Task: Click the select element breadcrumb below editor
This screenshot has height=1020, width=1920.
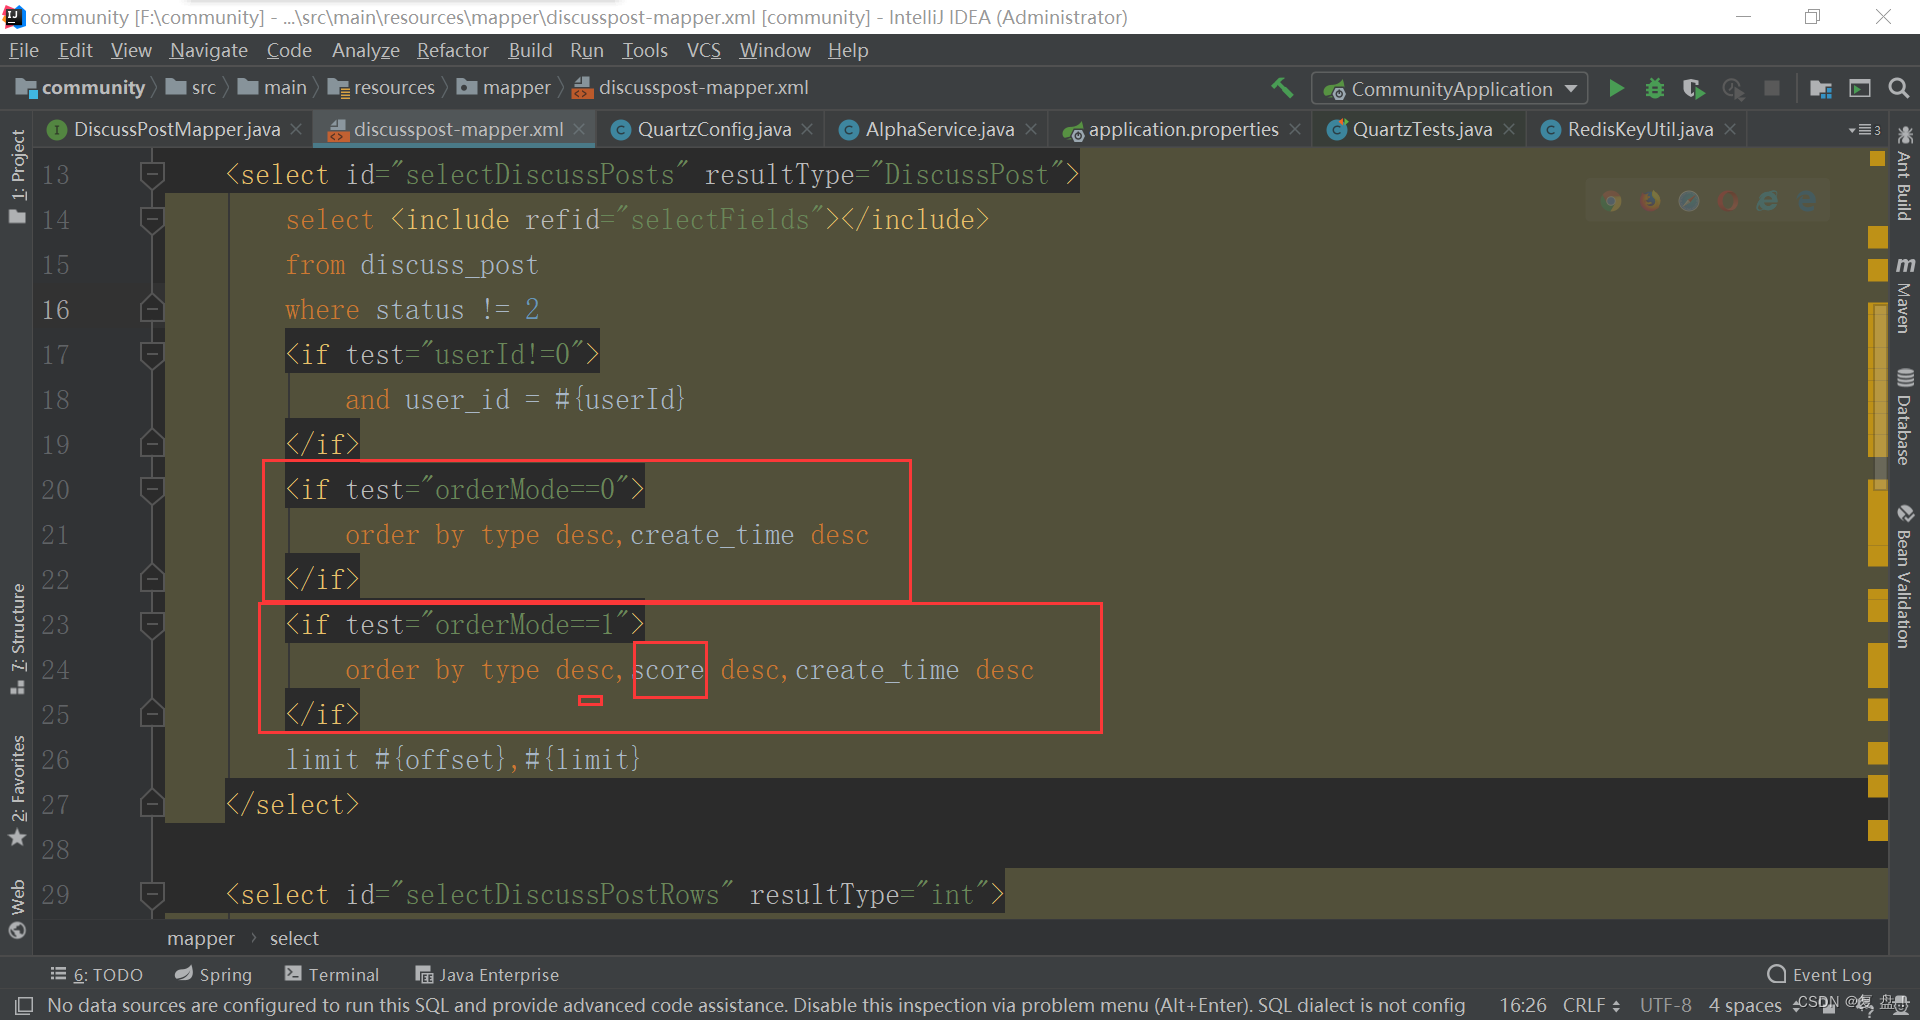Action: click(294, 939)
